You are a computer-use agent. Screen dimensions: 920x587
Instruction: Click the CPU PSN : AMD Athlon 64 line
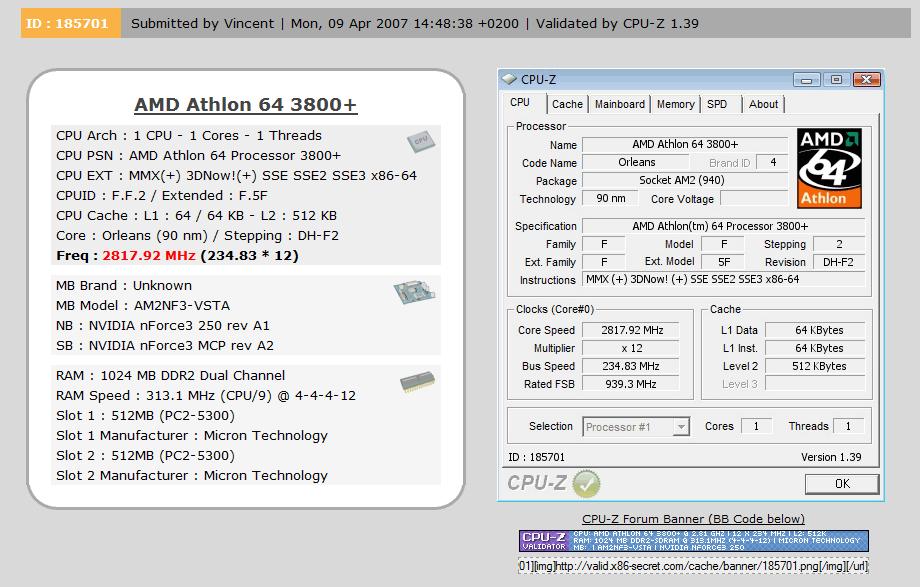pos(198,156)
